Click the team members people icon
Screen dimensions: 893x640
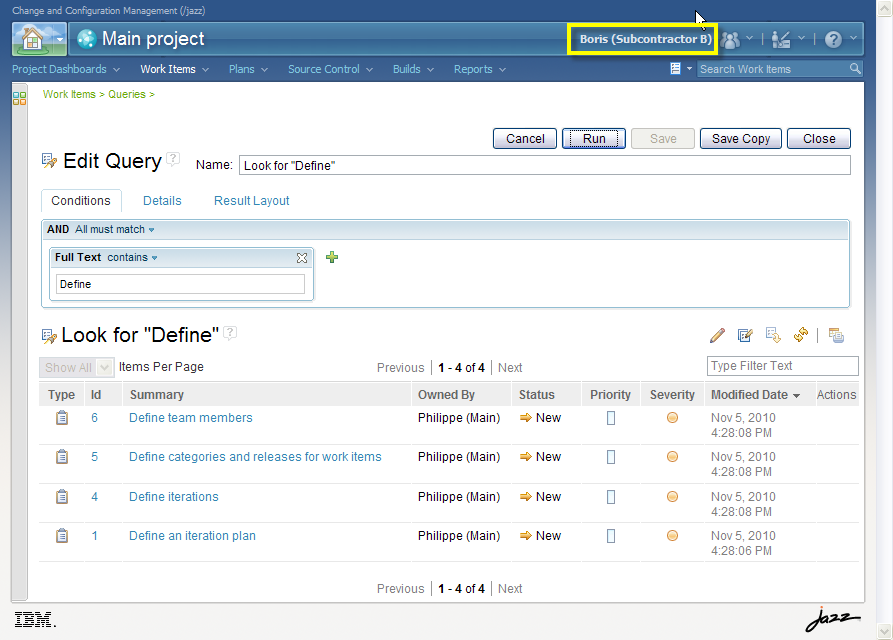click(x=731, y=39)
